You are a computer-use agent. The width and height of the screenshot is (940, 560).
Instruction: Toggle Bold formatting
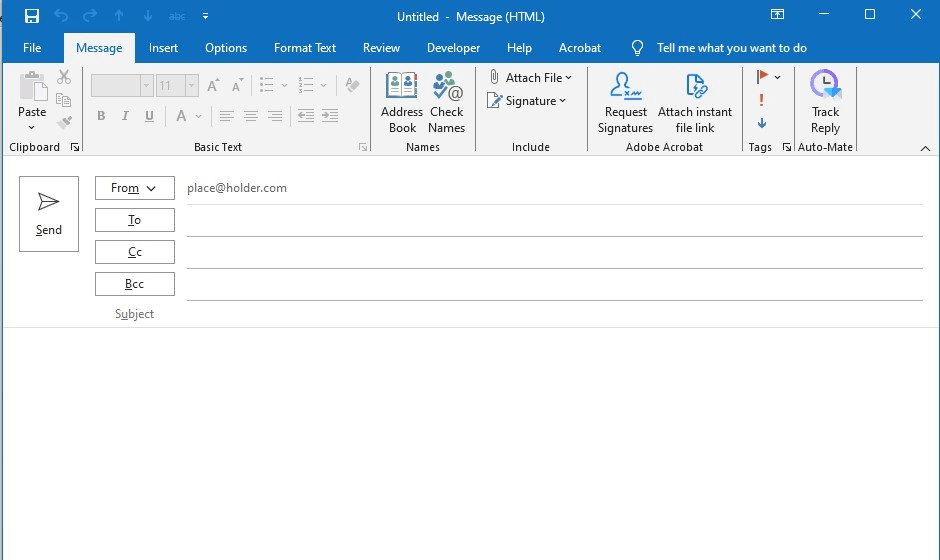(101, 116)
